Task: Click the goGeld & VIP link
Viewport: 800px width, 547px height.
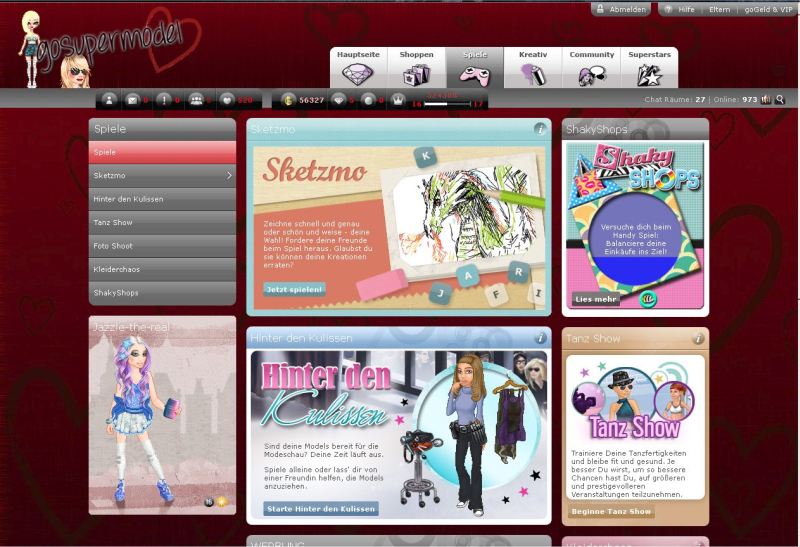Action: click(768, 9)
